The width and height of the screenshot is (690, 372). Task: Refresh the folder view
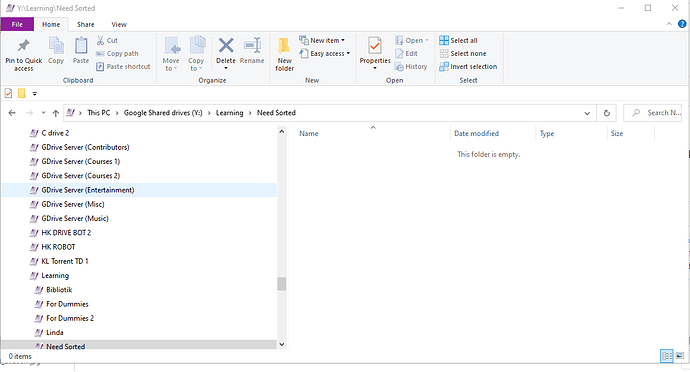pos(606,113)
